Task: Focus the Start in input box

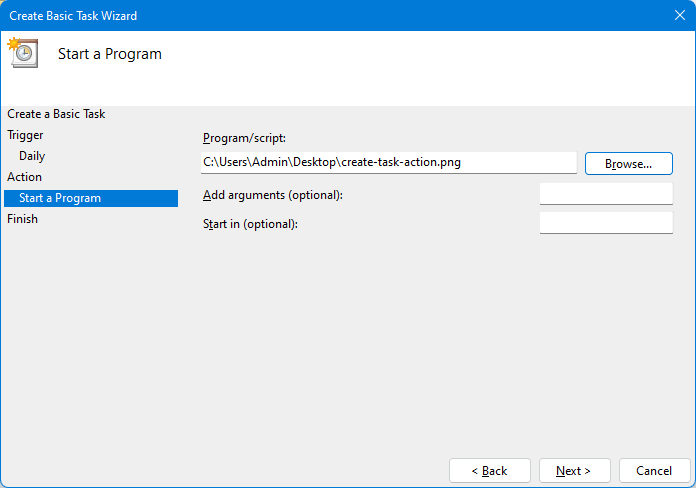Action: pos(605,223)
